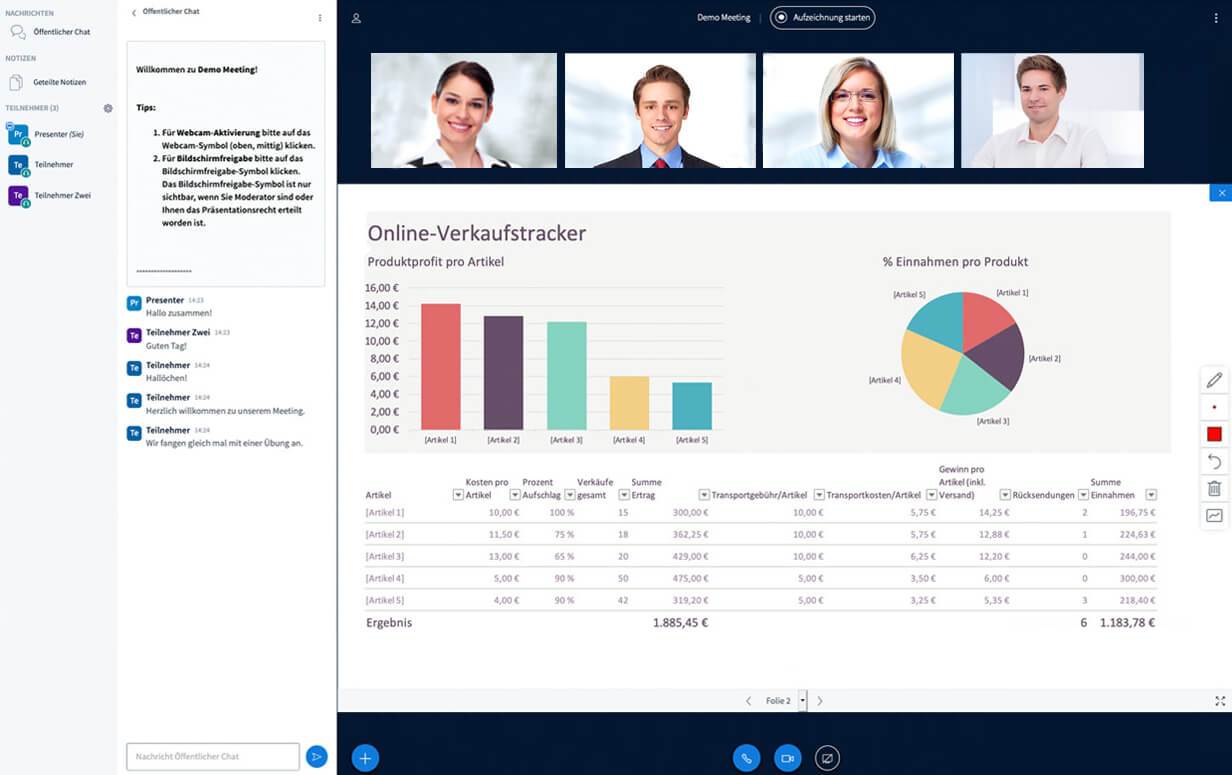Send a public chat message
1232x775 pixels.
point(317,757)
